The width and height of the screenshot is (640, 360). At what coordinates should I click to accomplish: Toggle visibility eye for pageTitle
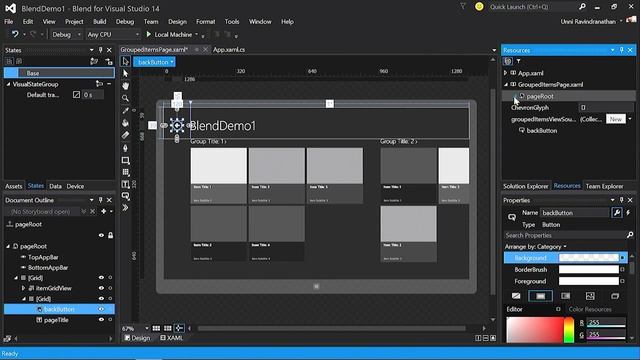point(101,320)
